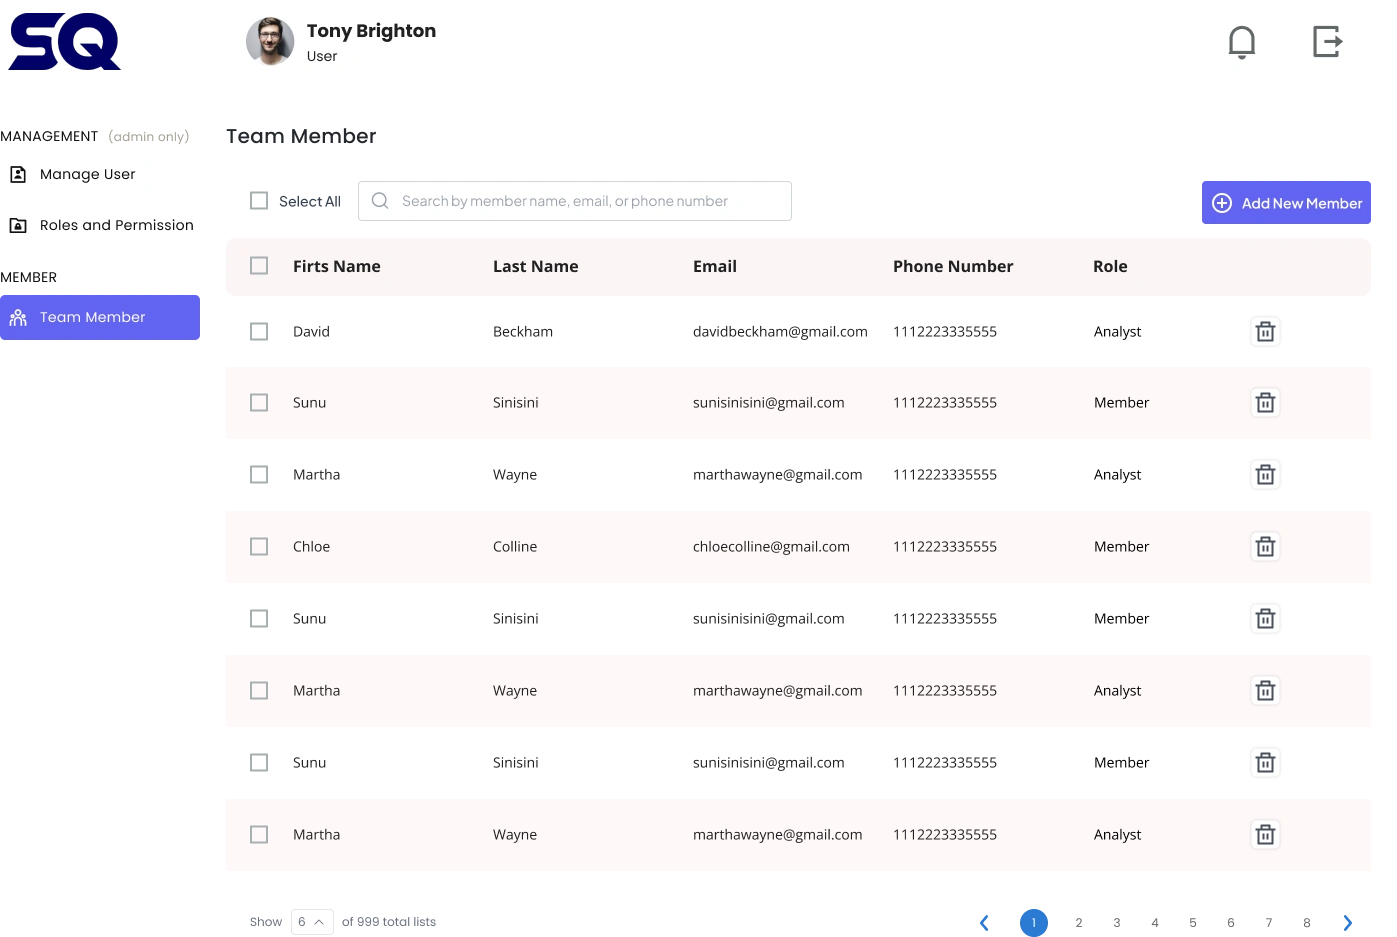Delete Chloe Colline using the trash icon
The width and height of the screenshot is (1397, 937).
[1265, 546]
